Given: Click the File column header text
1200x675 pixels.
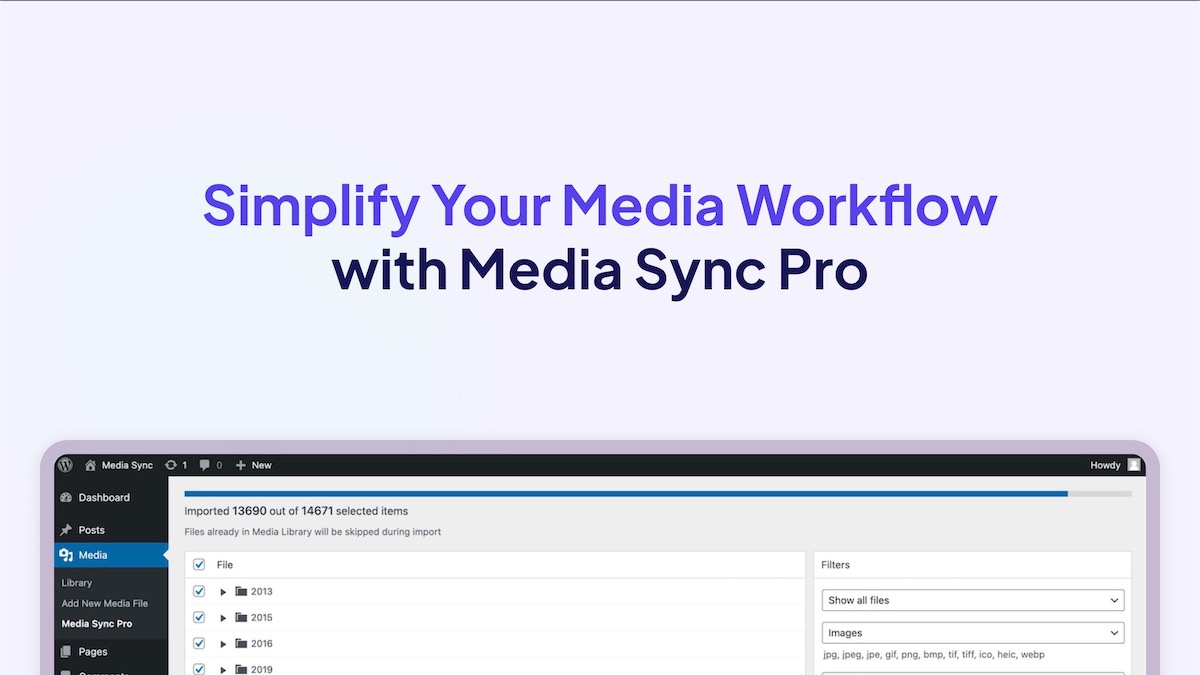Looking at the screenshot, I should (225, 565).
